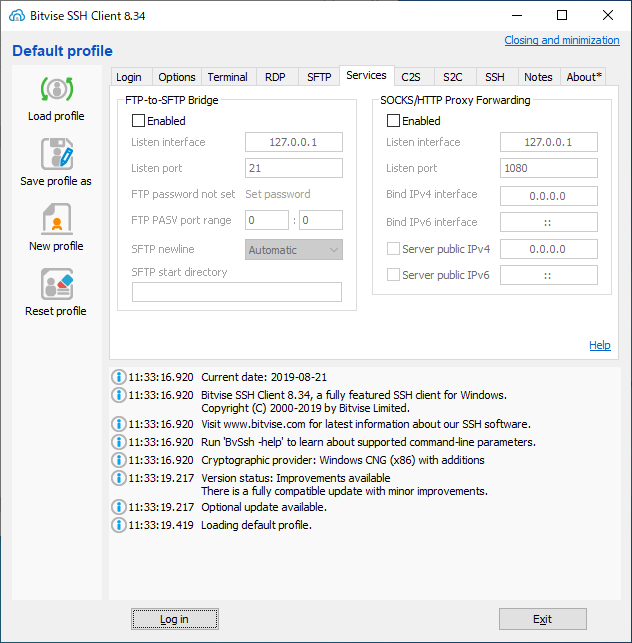Switch to the SSH tab
This screenshot has height=643, width=632.
495,77
